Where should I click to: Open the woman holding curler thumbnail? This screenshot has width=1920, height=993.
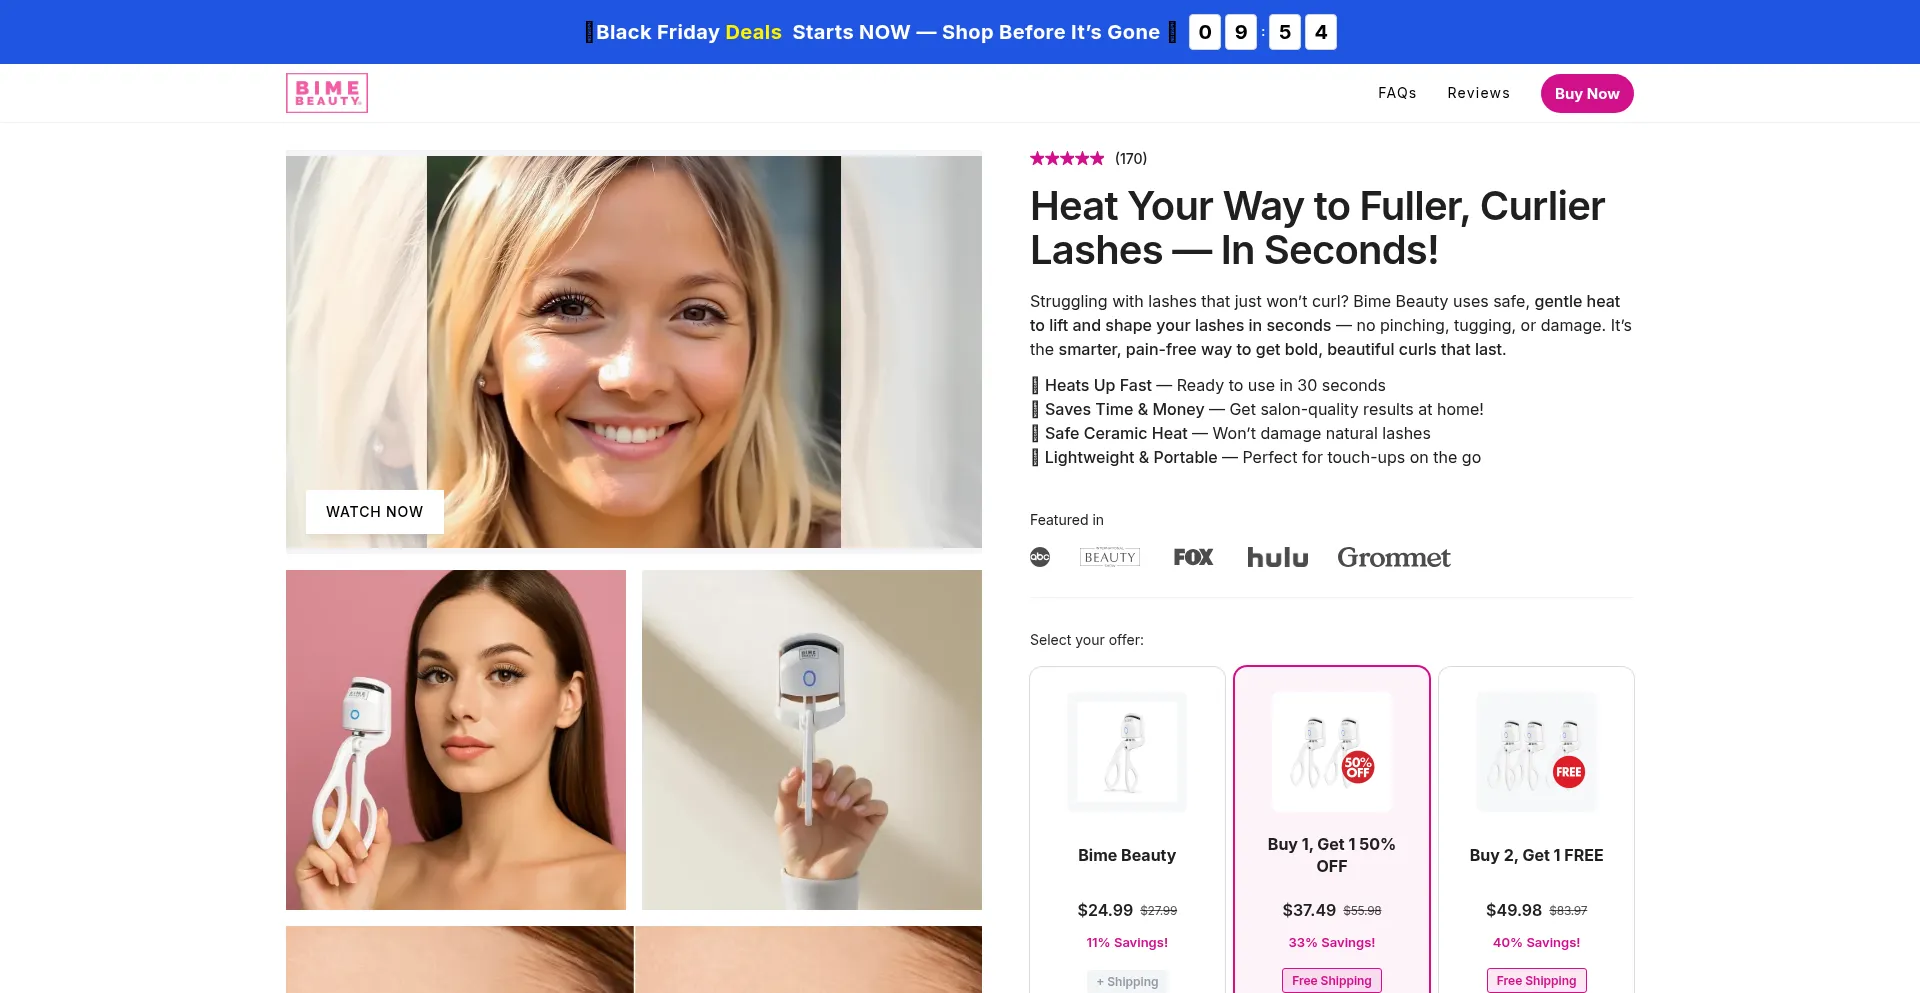[x=456, y=740]
